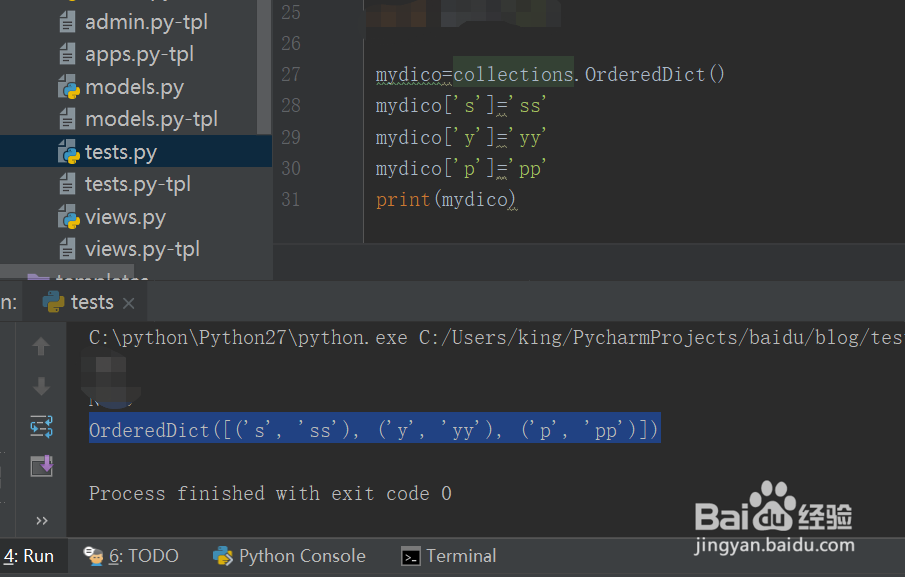Click the models.py file icon
905x577 pixels.
click(x=67, y=86)
